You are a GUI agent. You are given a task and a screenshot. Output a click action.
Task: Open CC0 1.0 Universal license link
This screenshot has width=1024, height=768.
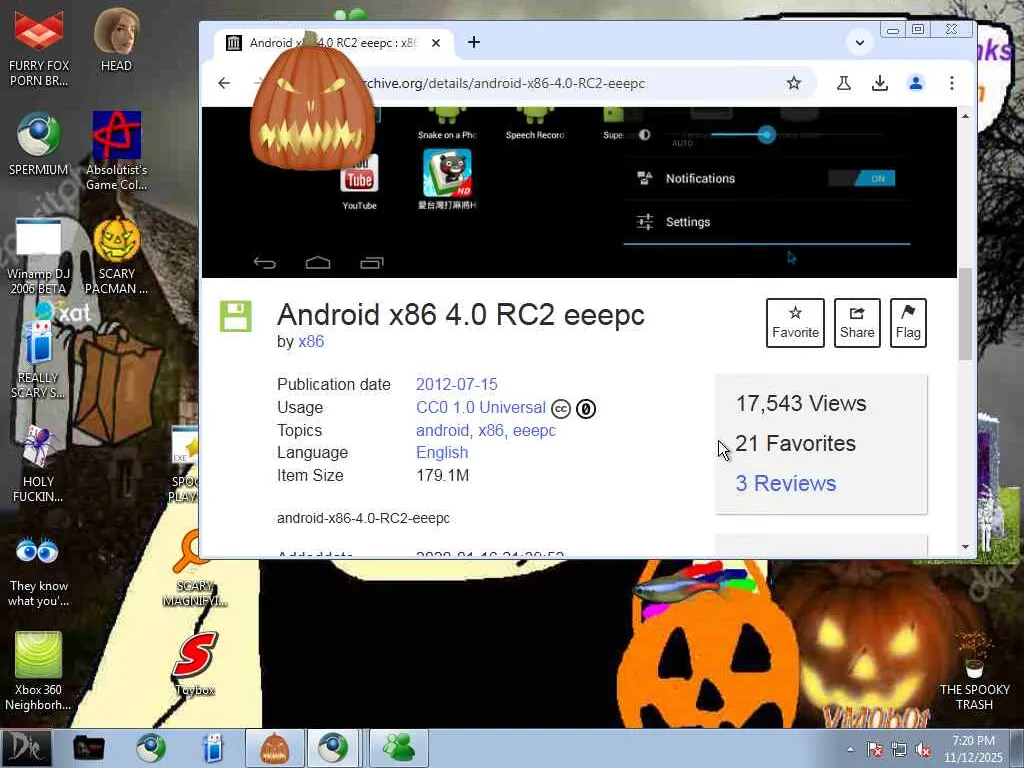(481, 408)
